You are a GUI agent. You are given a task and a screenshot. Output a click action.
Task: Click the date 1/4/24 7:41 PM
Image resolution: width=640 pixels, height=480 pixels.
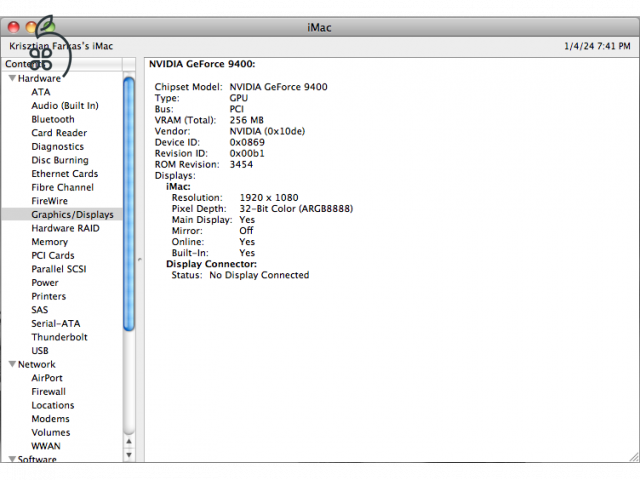tap(597, 46)
